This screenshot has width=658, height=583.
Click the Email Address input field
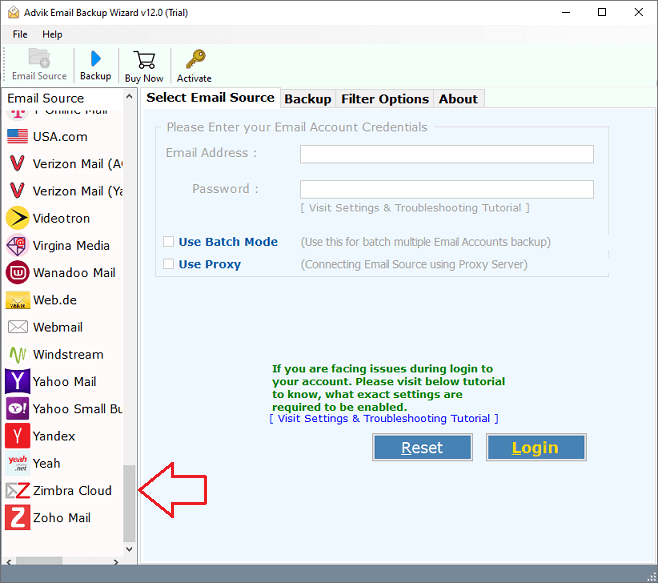click(446, 154)
